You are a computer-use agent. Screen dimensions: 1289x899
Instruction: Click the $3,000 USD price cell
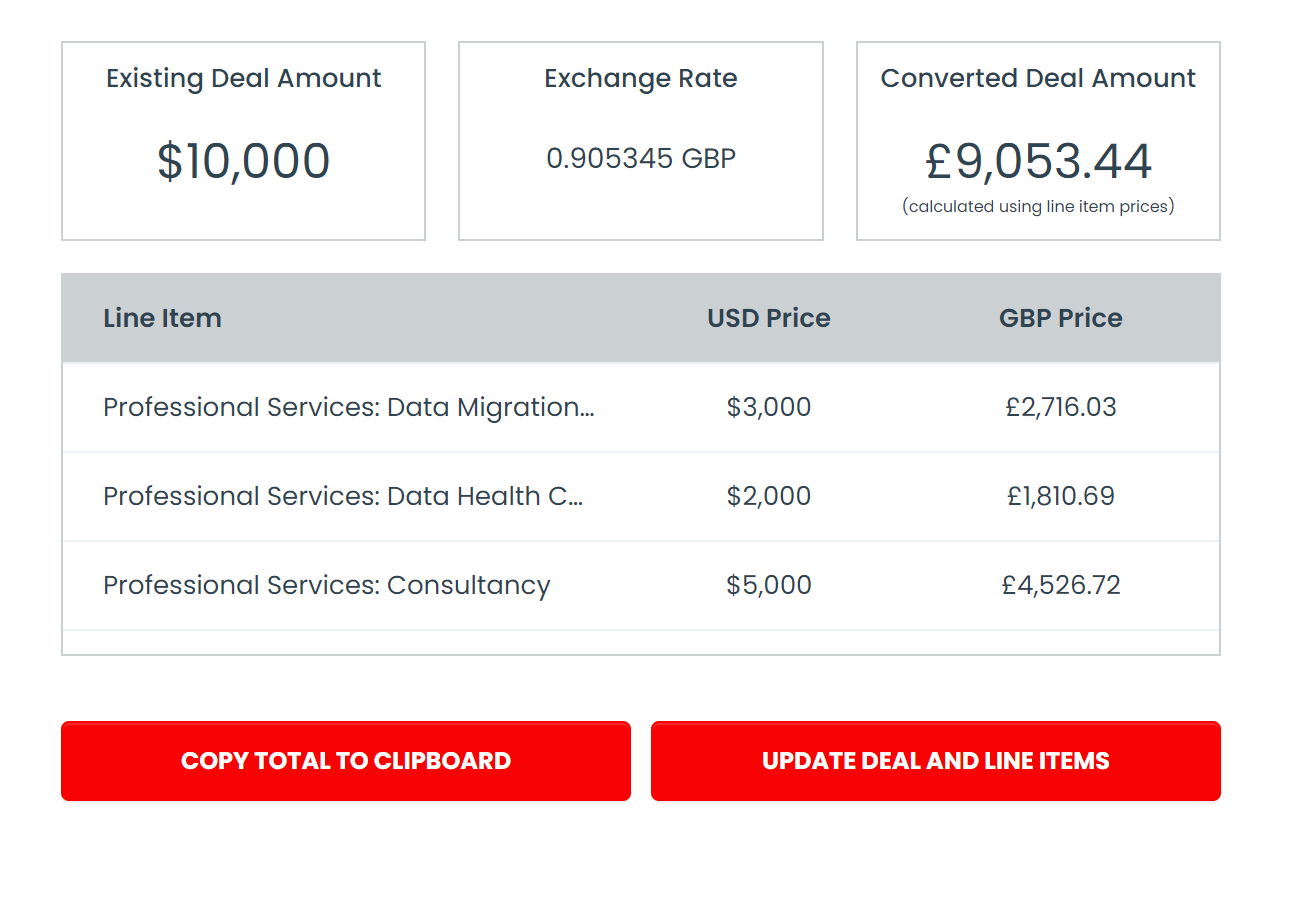point(768,407)
